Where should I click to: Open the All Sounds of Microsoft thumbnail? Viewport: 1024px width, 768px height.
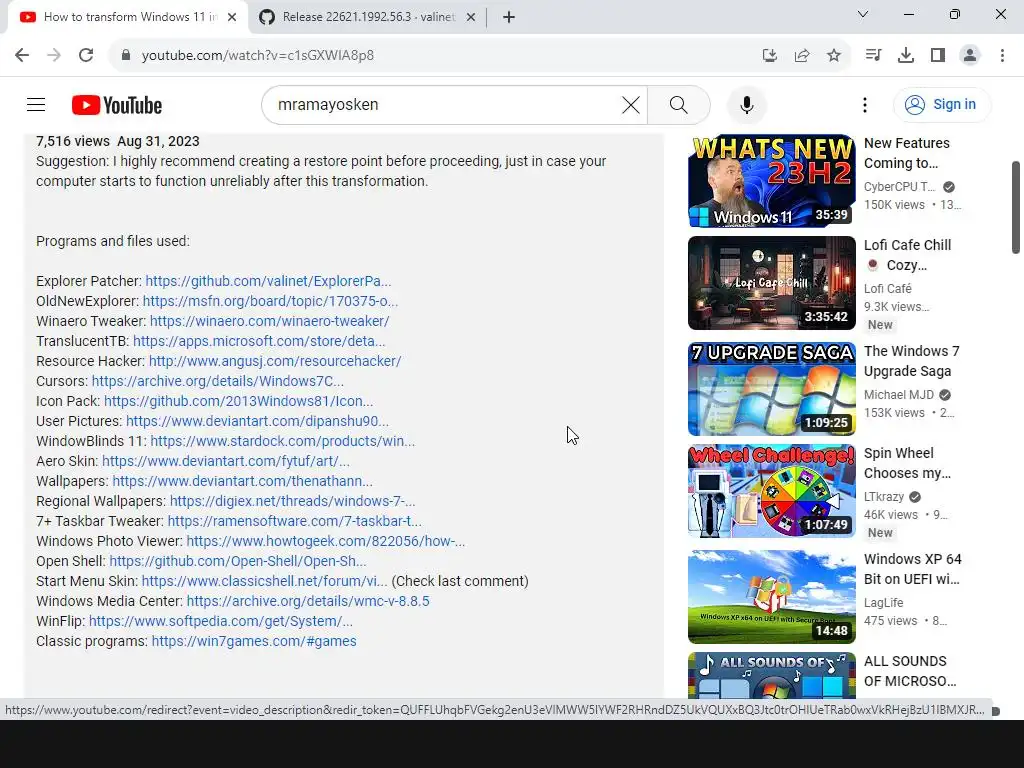[771, 675]
